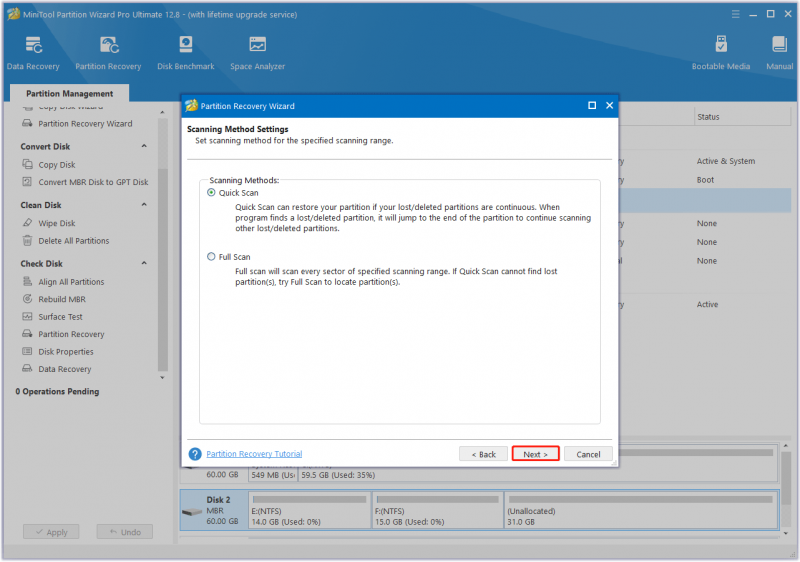
Task: Go Back in the recovery wizard
Action: click(483, 454)
